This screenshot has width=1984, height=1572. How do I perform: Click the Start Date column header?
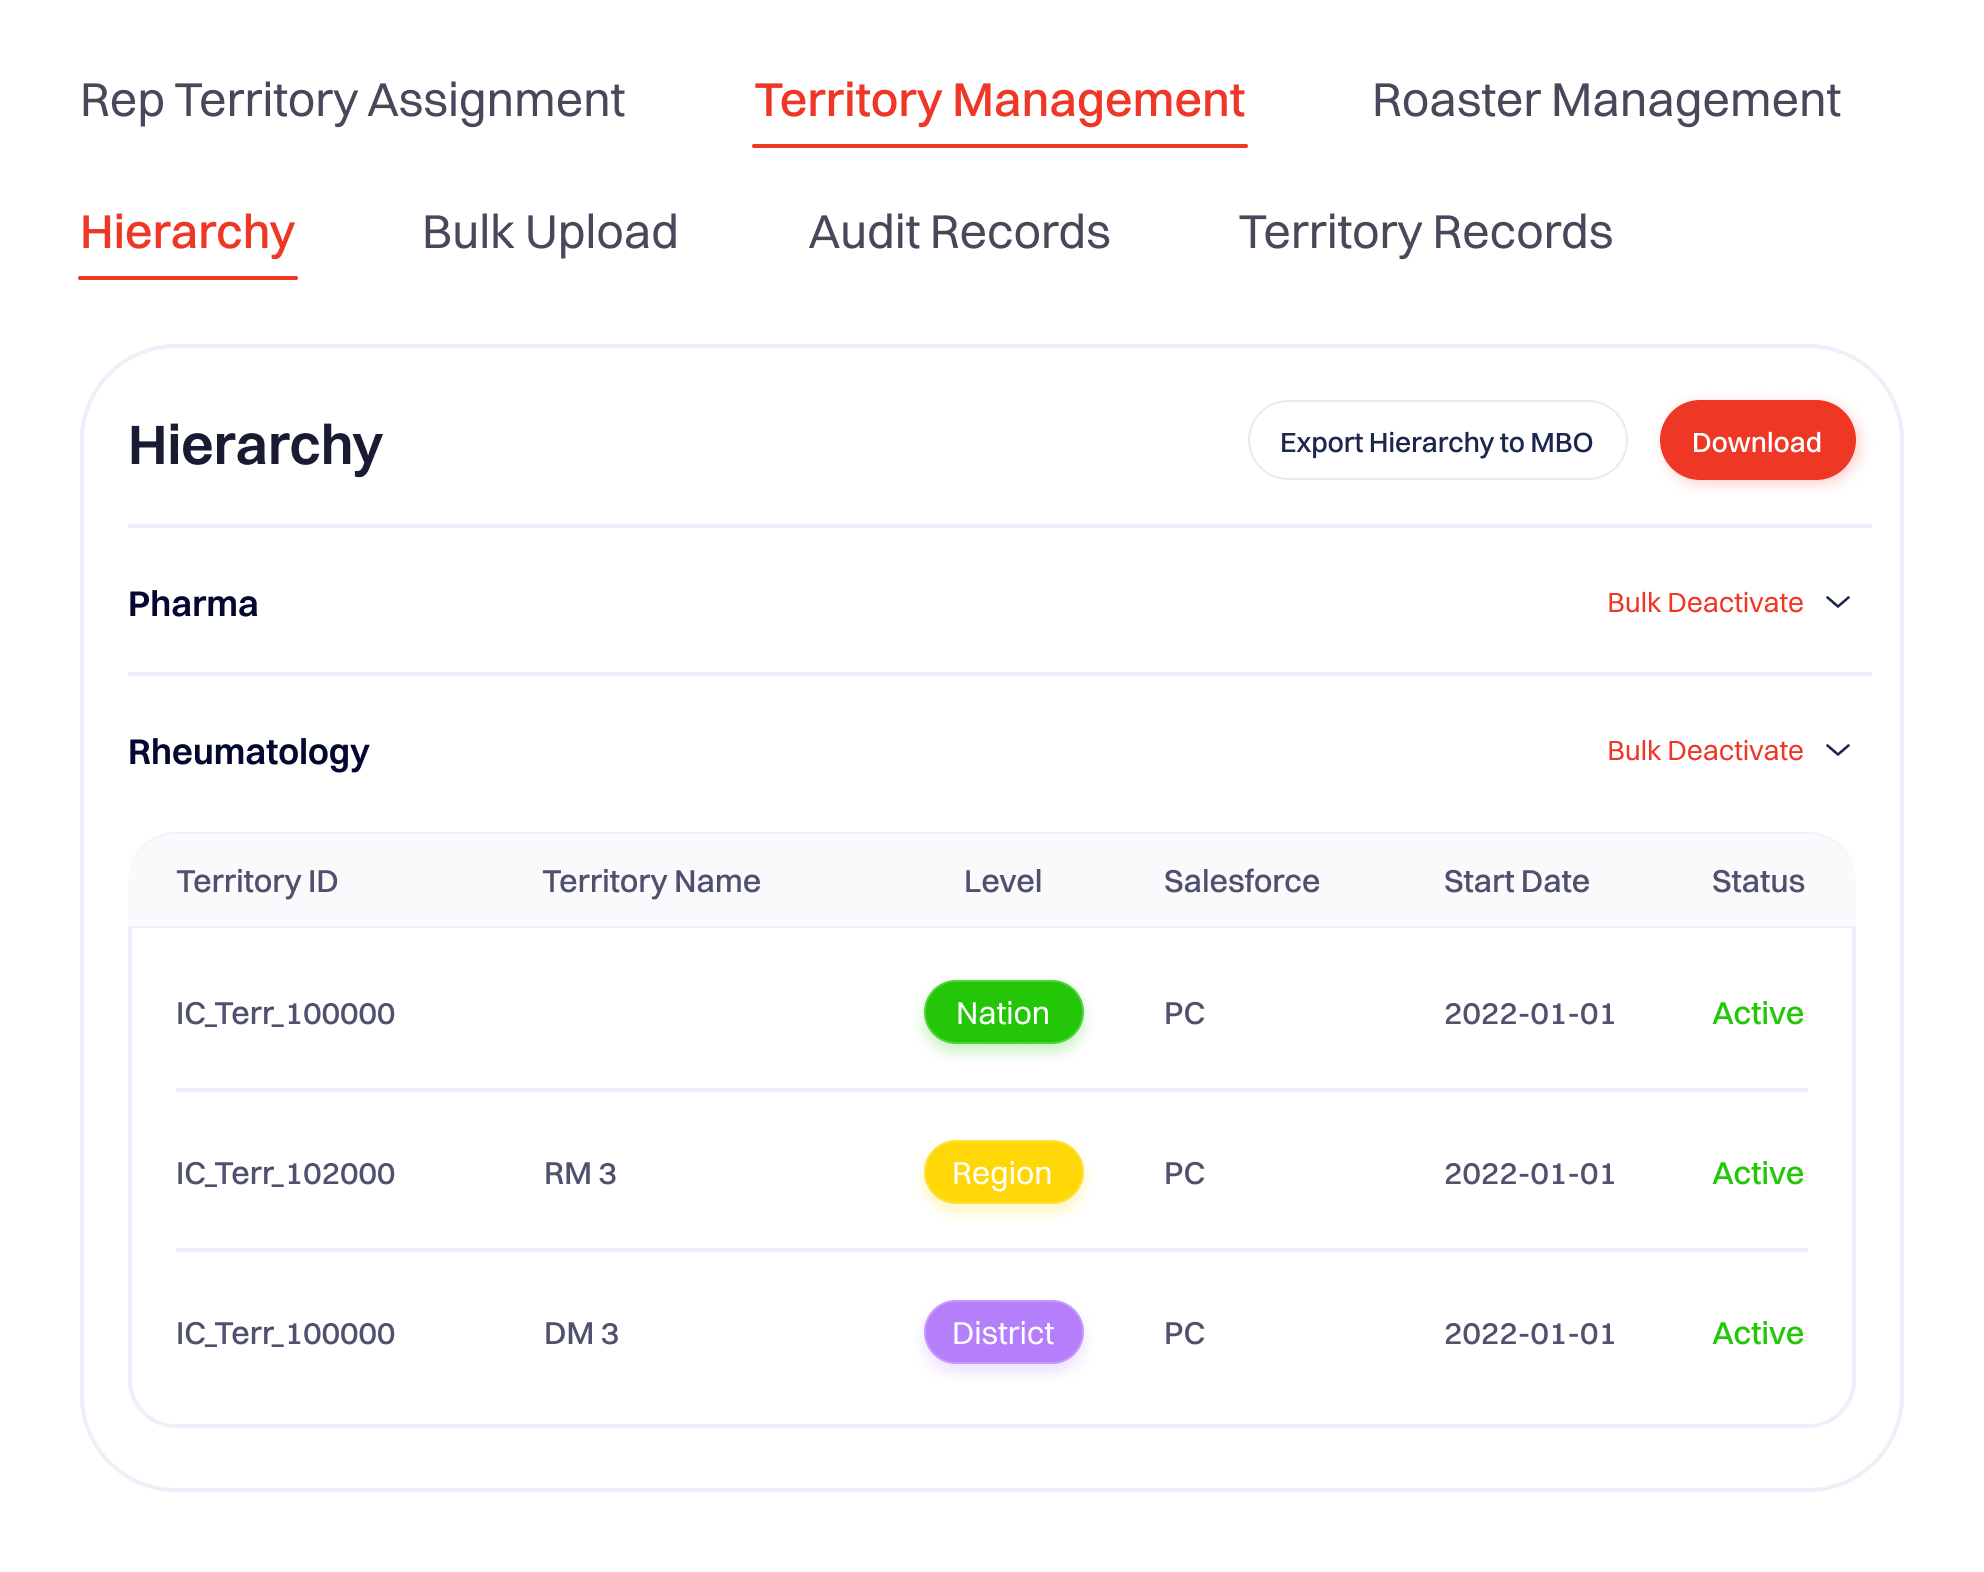coord(1515,881)
